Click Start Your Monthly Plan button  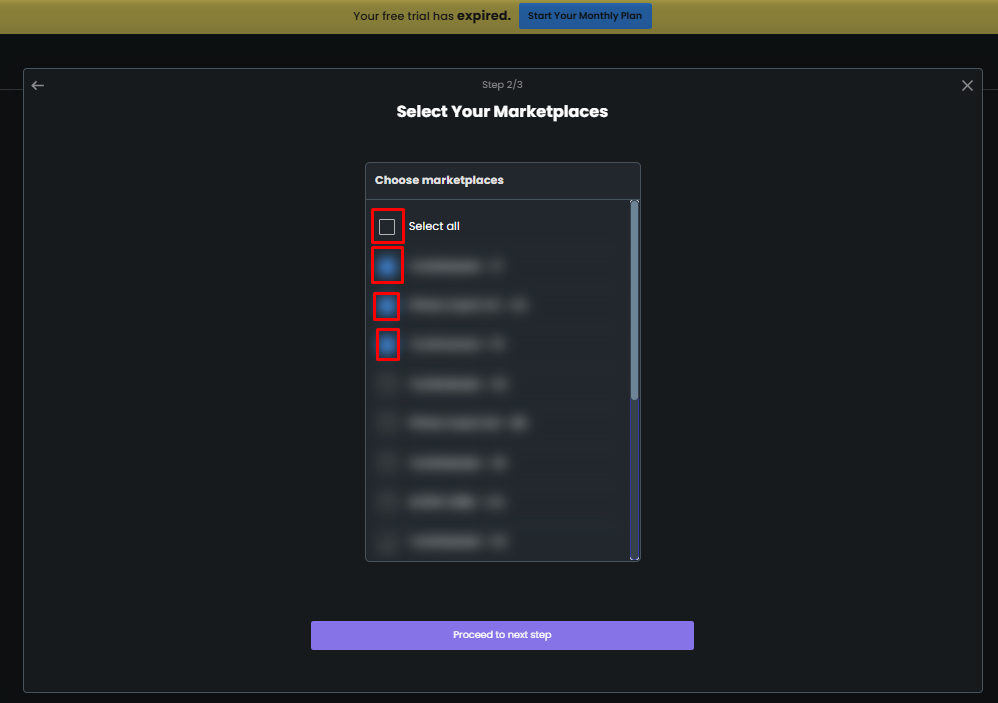tap(585, 16)
